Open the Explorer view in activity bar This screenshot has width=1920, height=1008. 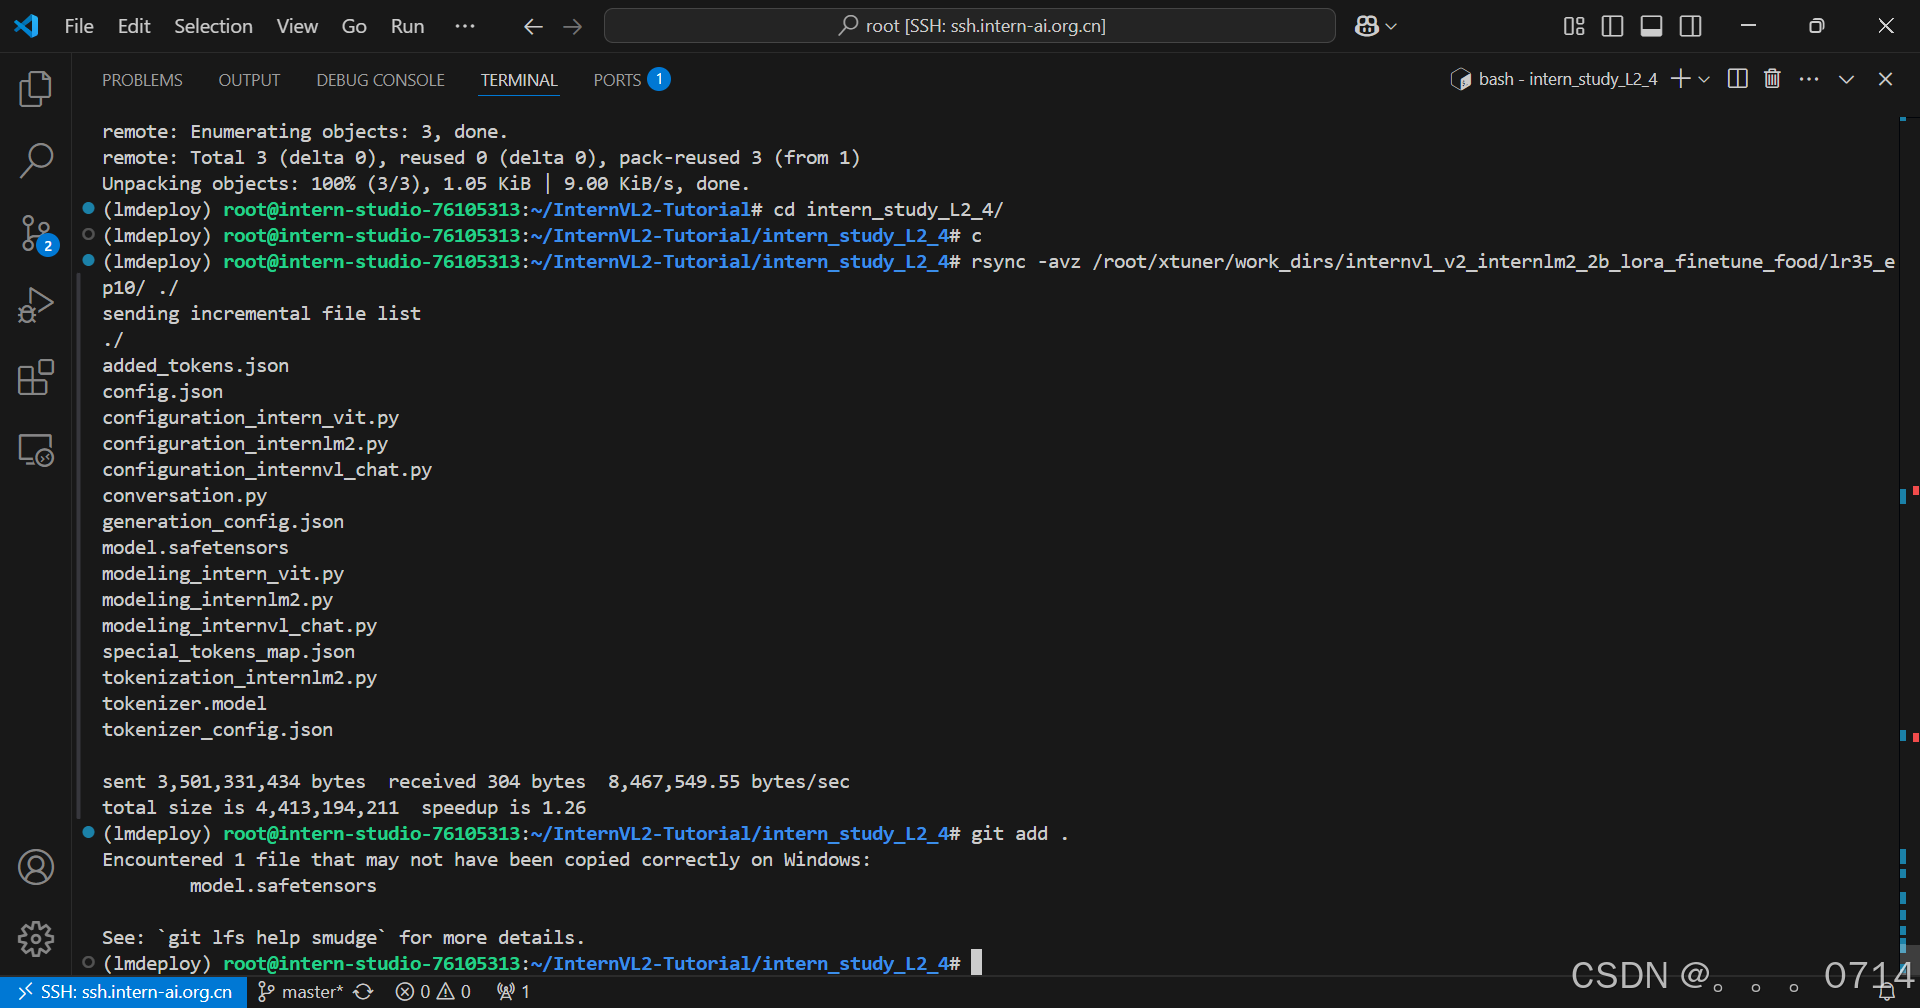(x=36, y=89)
